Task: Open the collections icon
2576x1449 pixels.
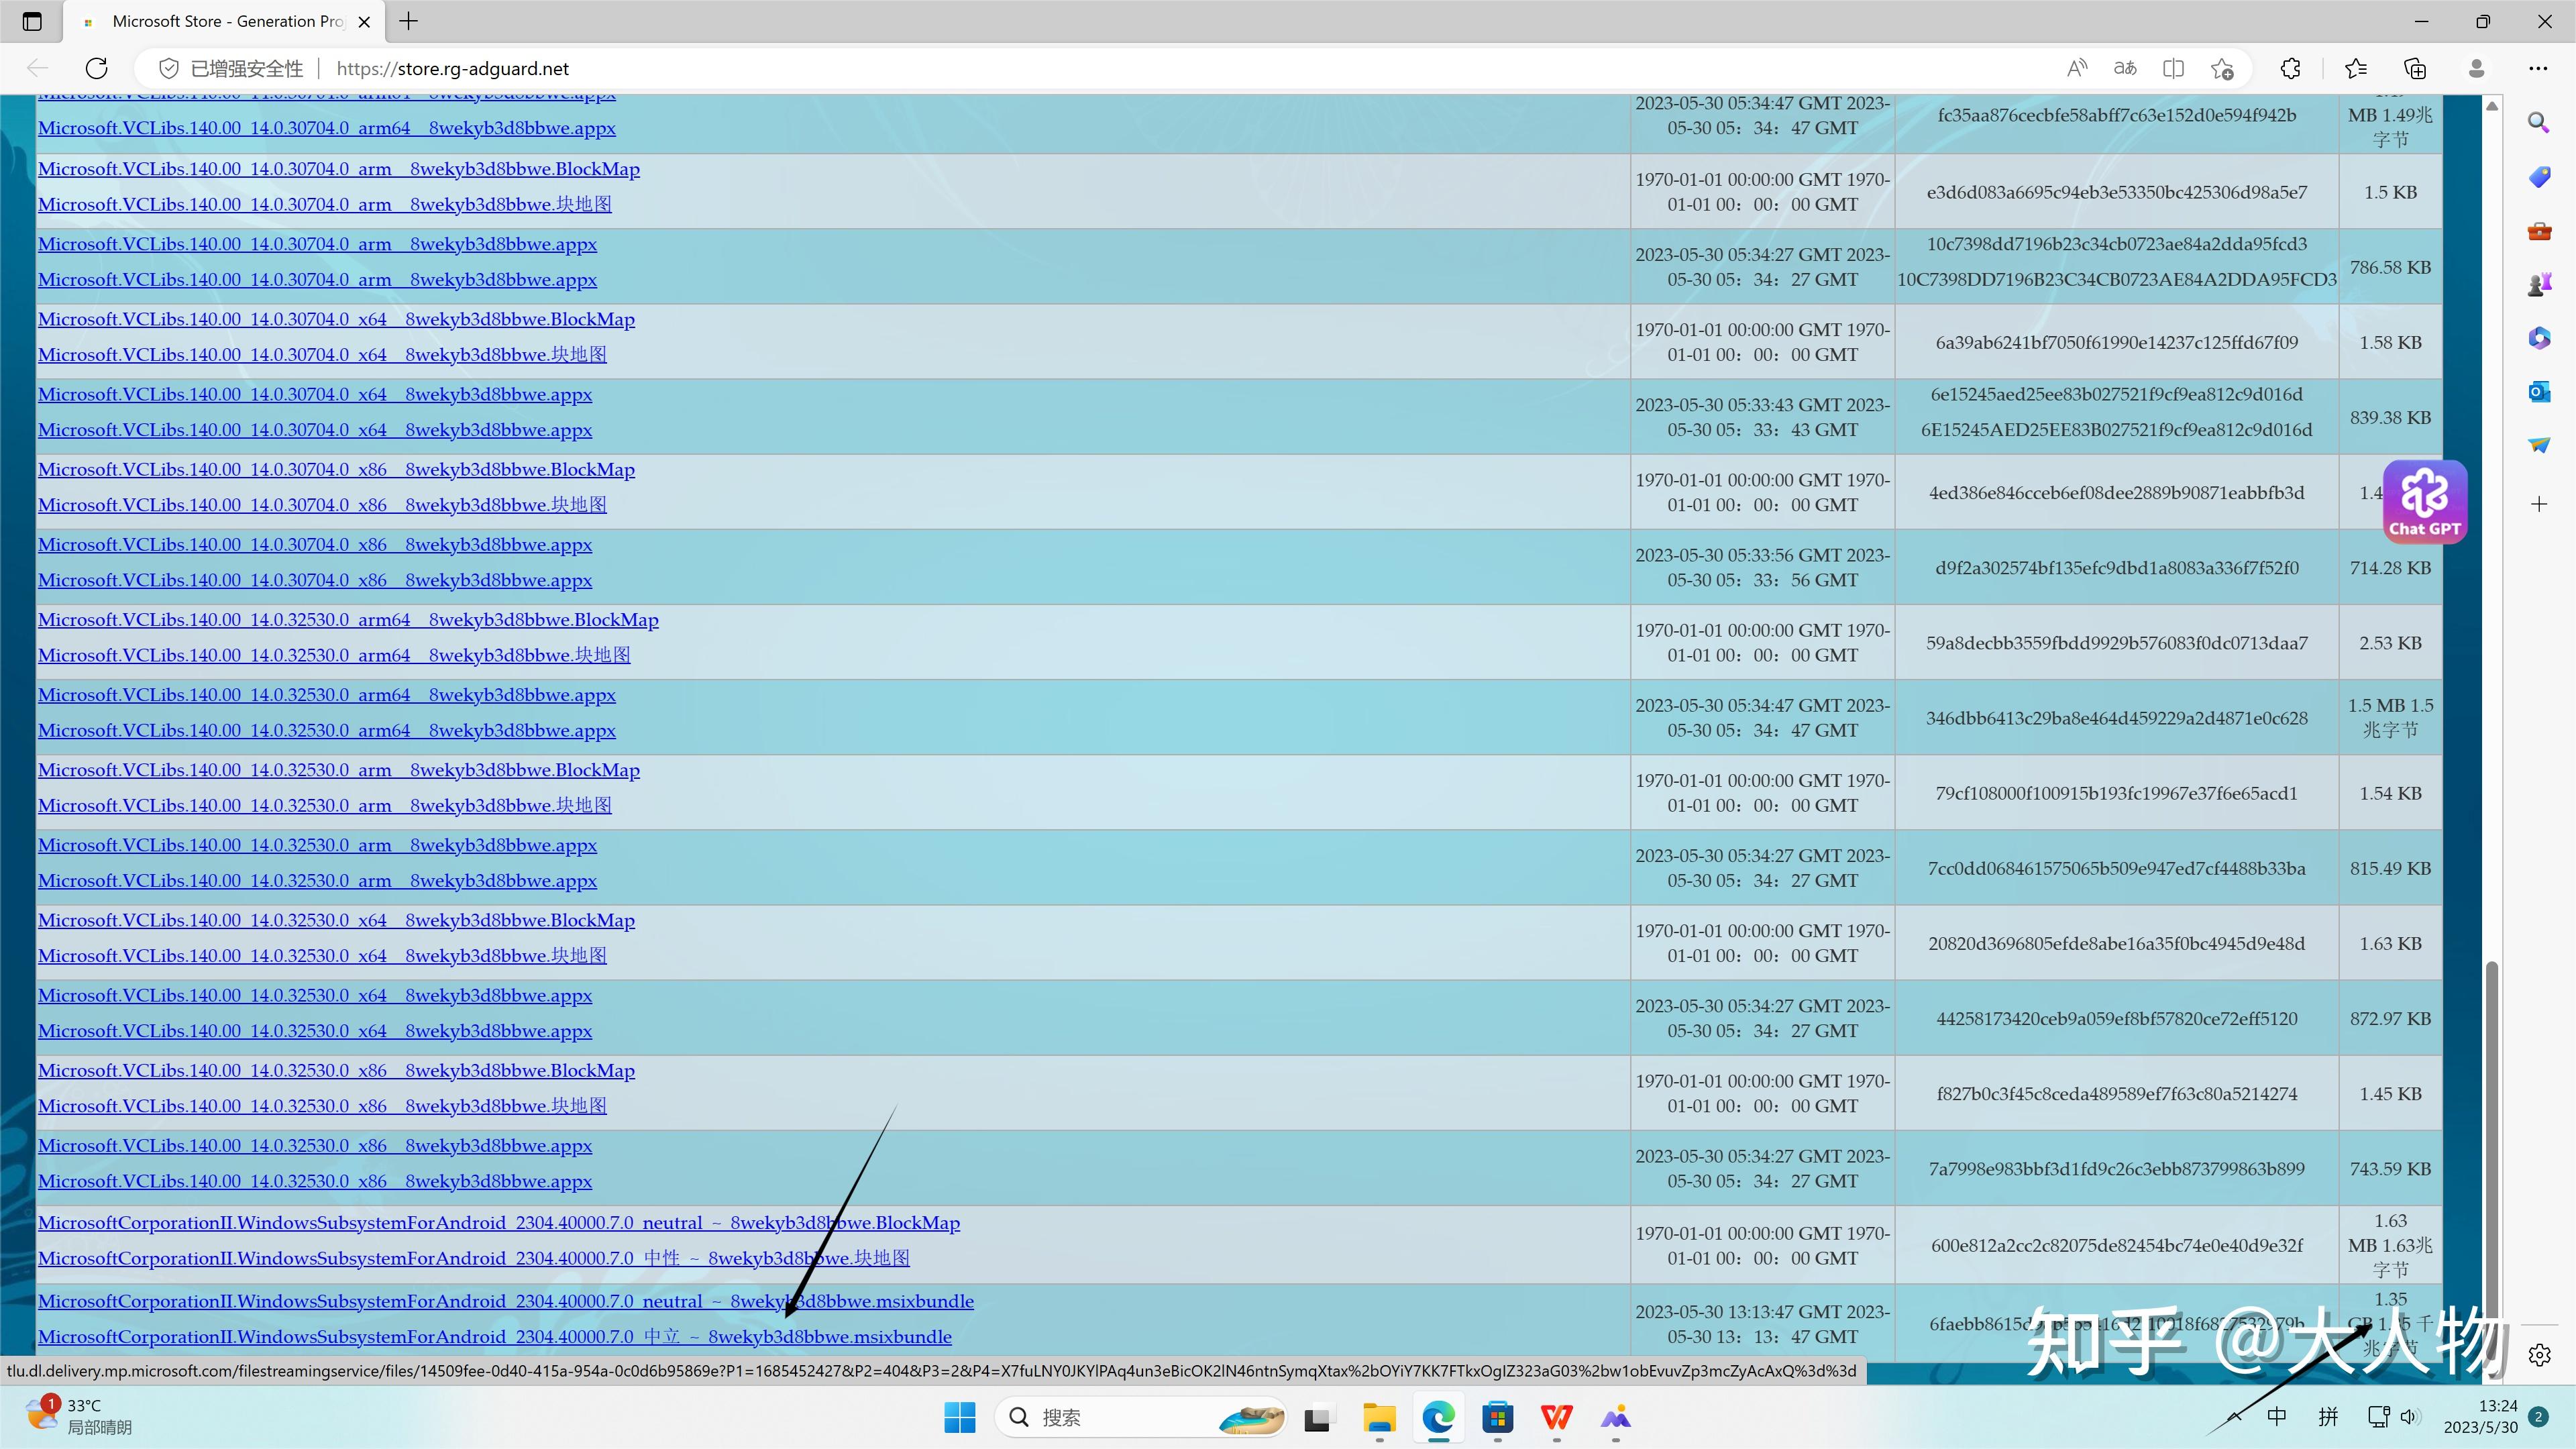Action: 2415,68
